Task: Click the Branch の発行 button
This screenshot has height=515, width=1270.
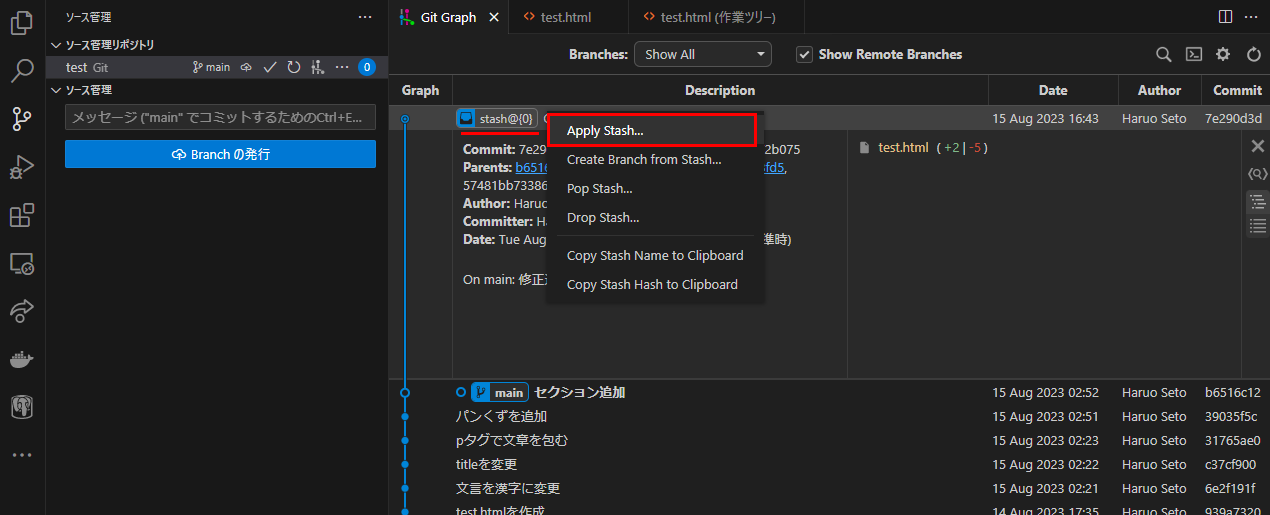Action: (220, 154)
